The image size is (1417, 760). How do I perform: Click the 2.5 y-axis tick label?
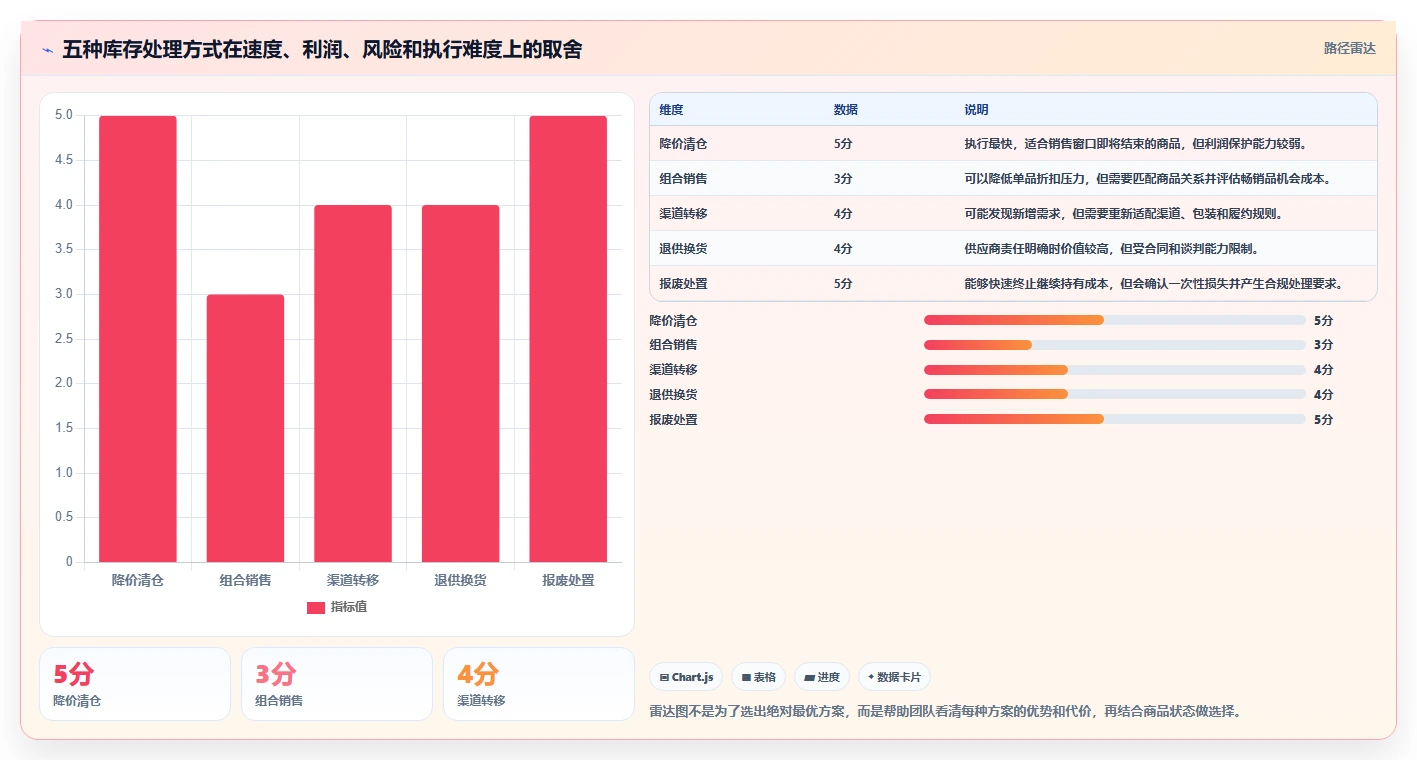coord(64,339)
